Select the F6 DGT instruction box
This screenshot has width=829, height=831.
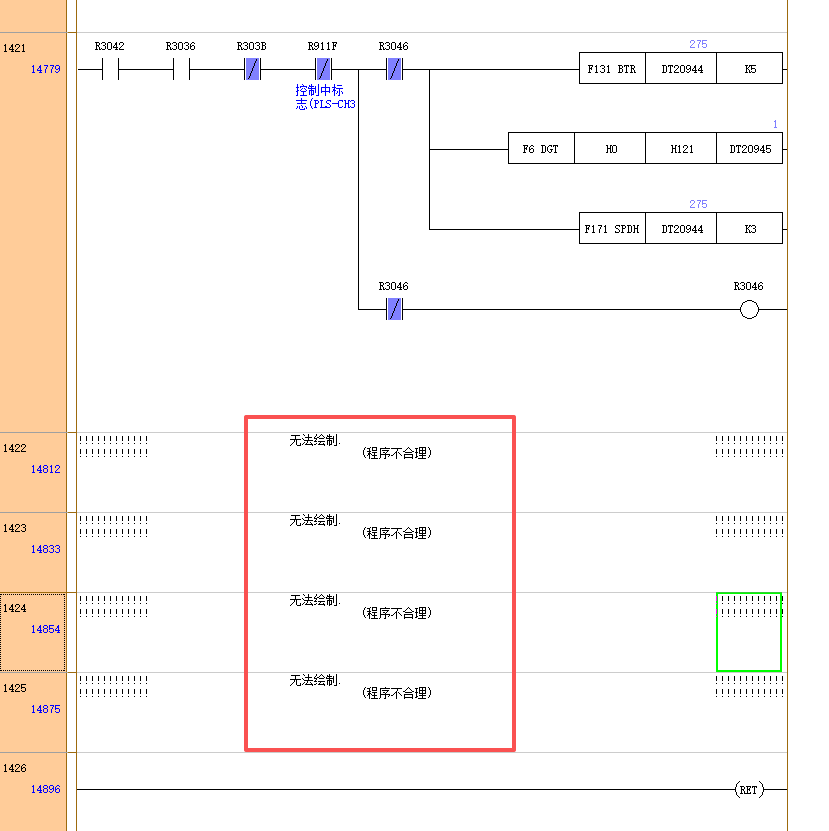tap(541, 149)
